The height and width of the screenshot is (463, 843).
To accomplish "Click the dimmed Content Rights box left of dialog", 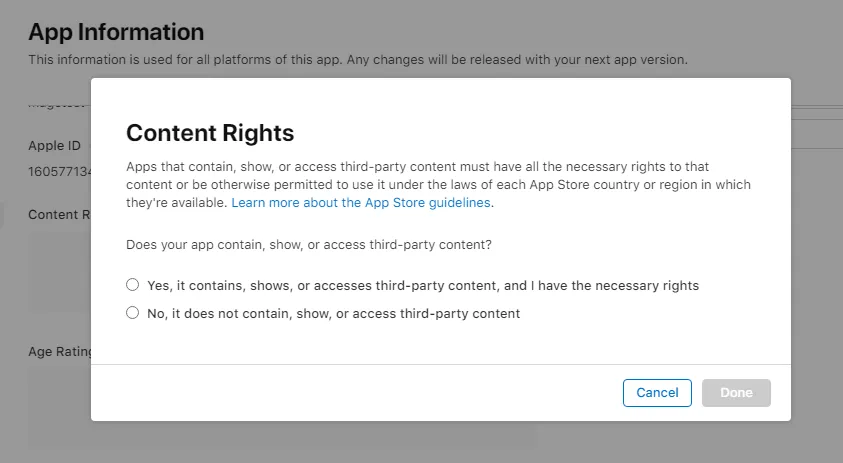I will 60,272.
